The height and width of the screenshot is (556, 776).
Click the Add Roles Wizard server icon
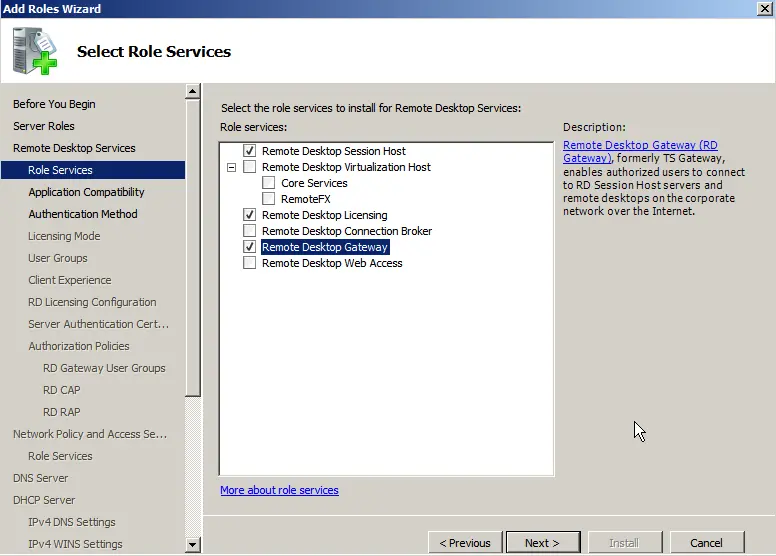click(x=35, y=51)
